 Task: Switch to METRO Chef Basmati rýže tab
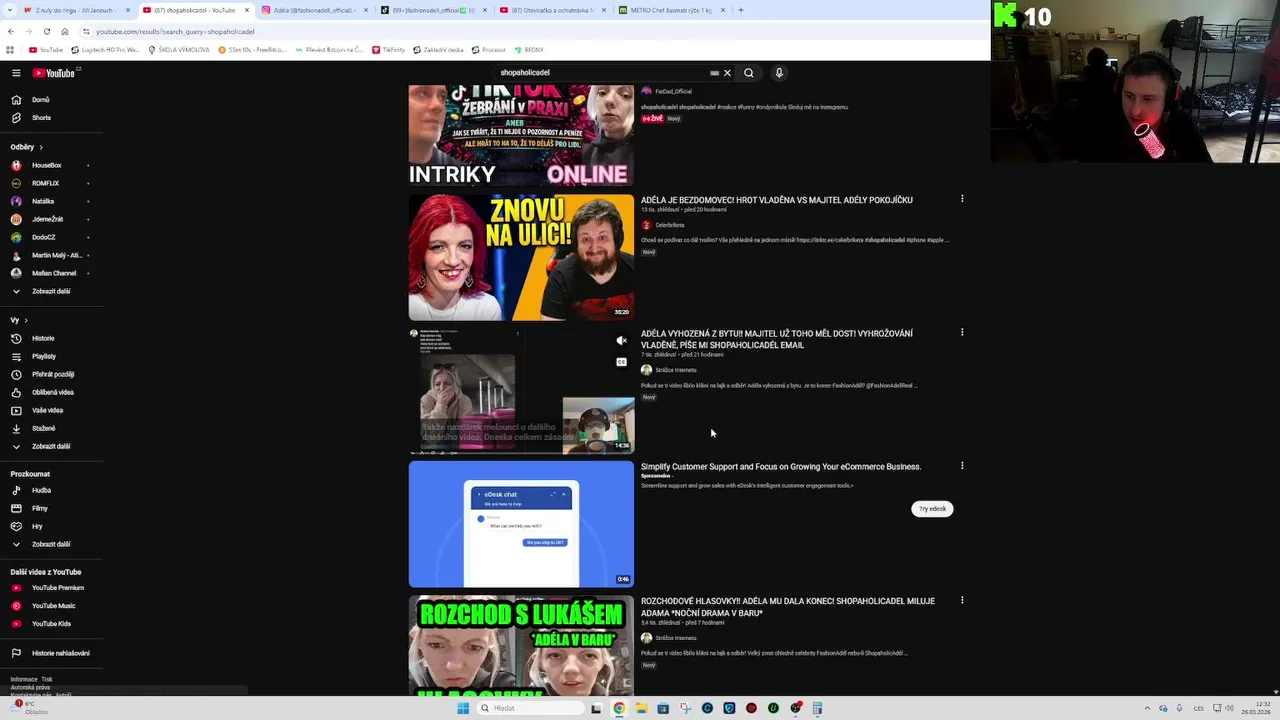pos(671,10)
